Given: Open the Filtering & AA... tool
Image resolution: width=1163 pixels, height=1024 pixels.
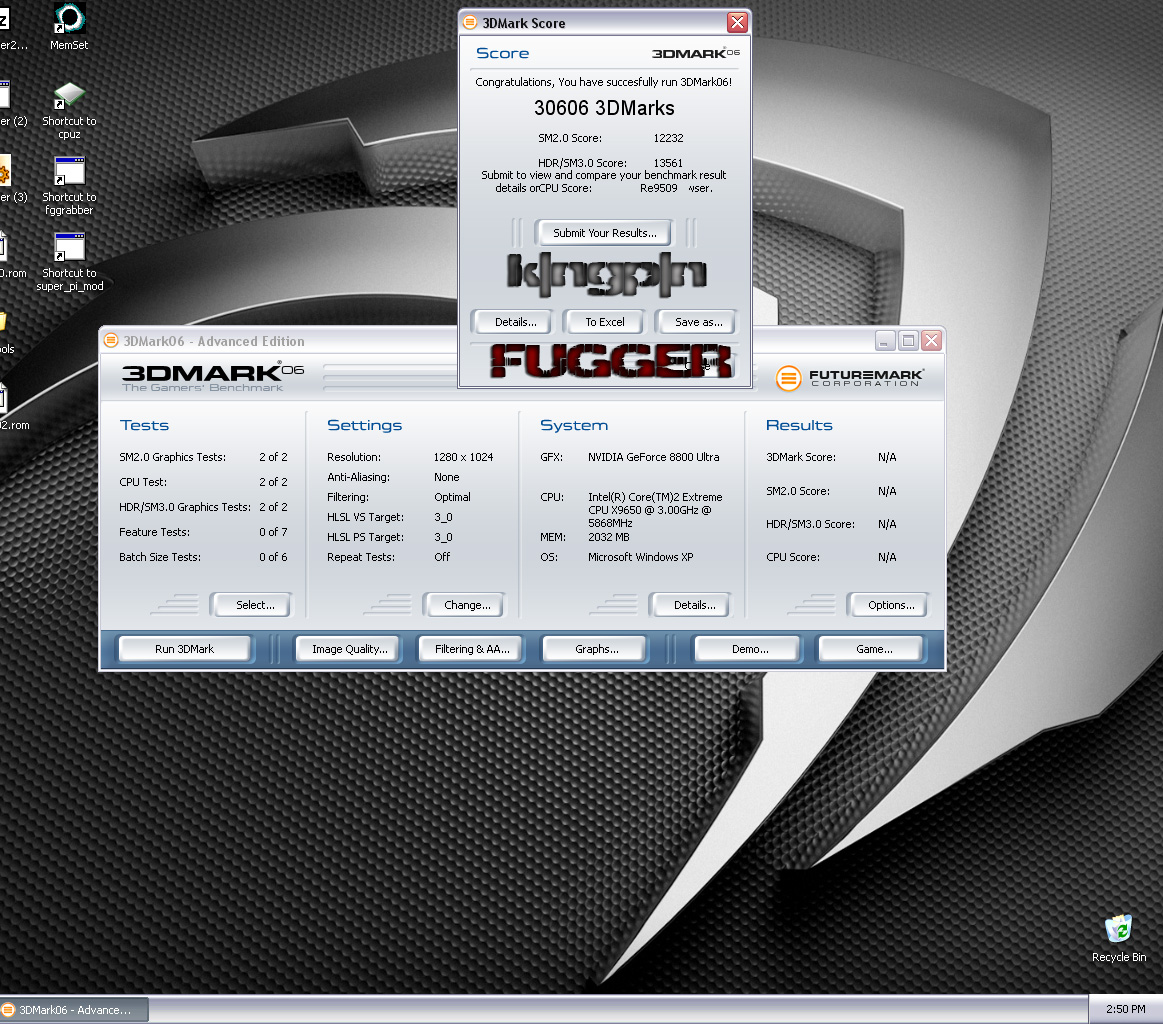Looking at the screenshot, I should click(x=472, y=649).
